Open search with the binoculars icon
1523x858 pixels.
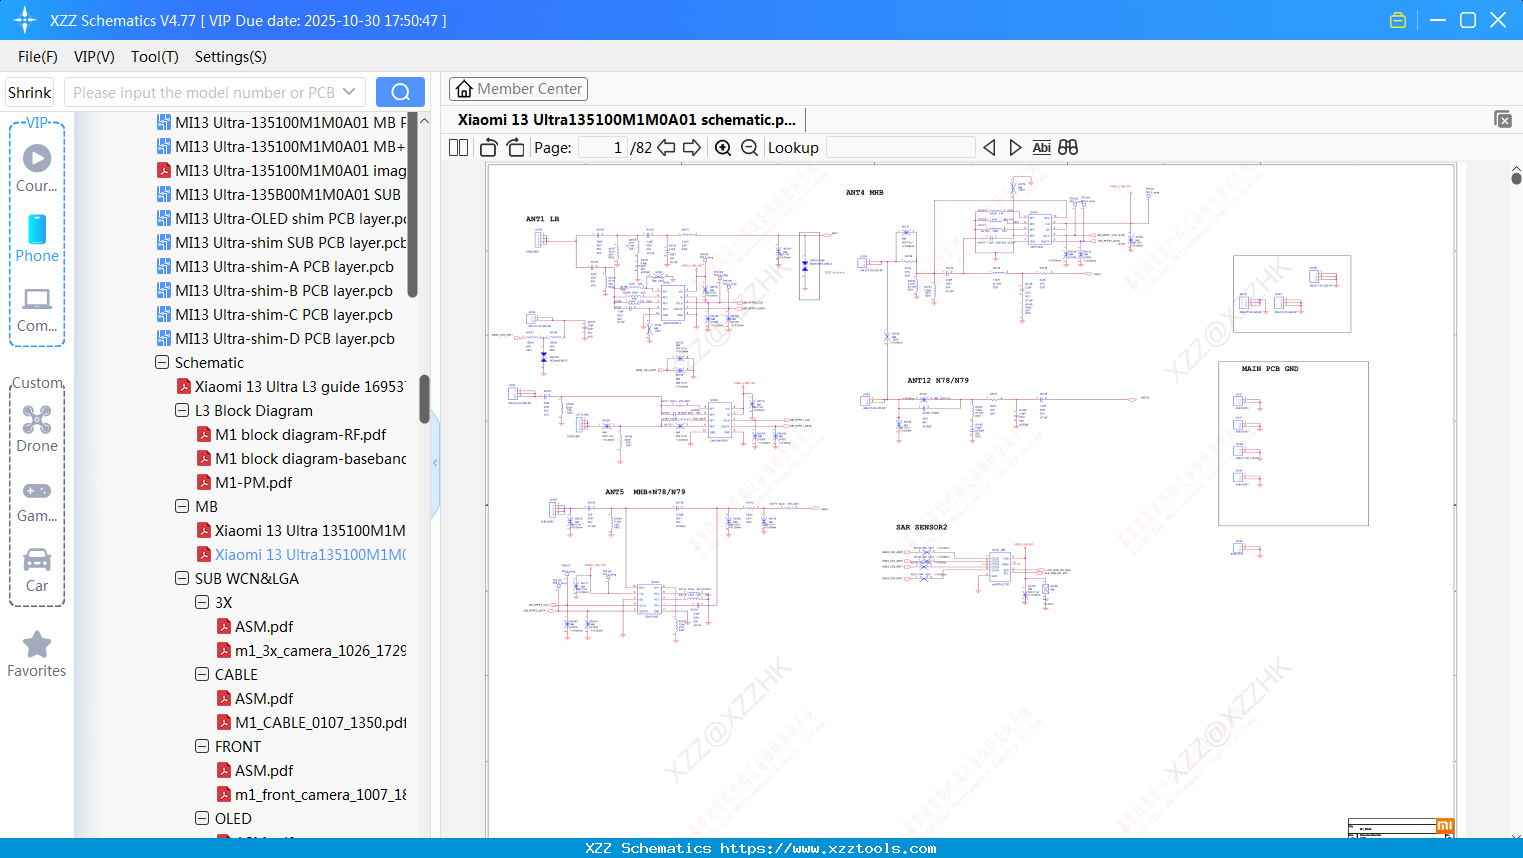pyautogui.click(x=1067, y=147)
